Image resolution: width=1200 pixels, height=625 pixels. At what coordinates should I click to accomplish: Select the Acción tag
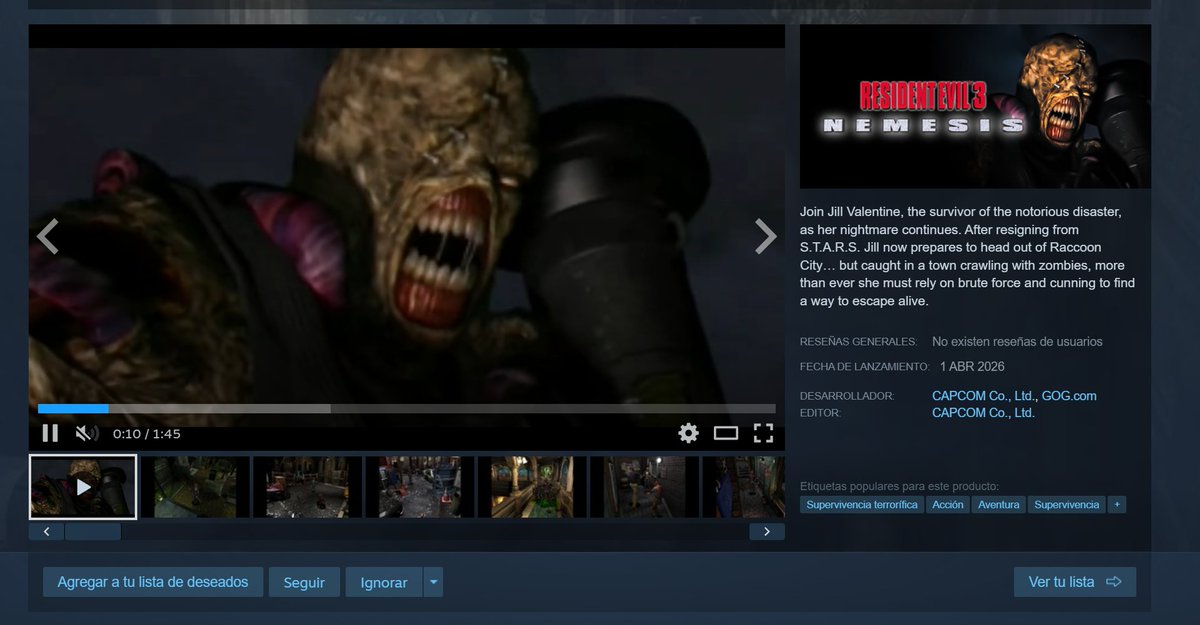click(948, 505)
